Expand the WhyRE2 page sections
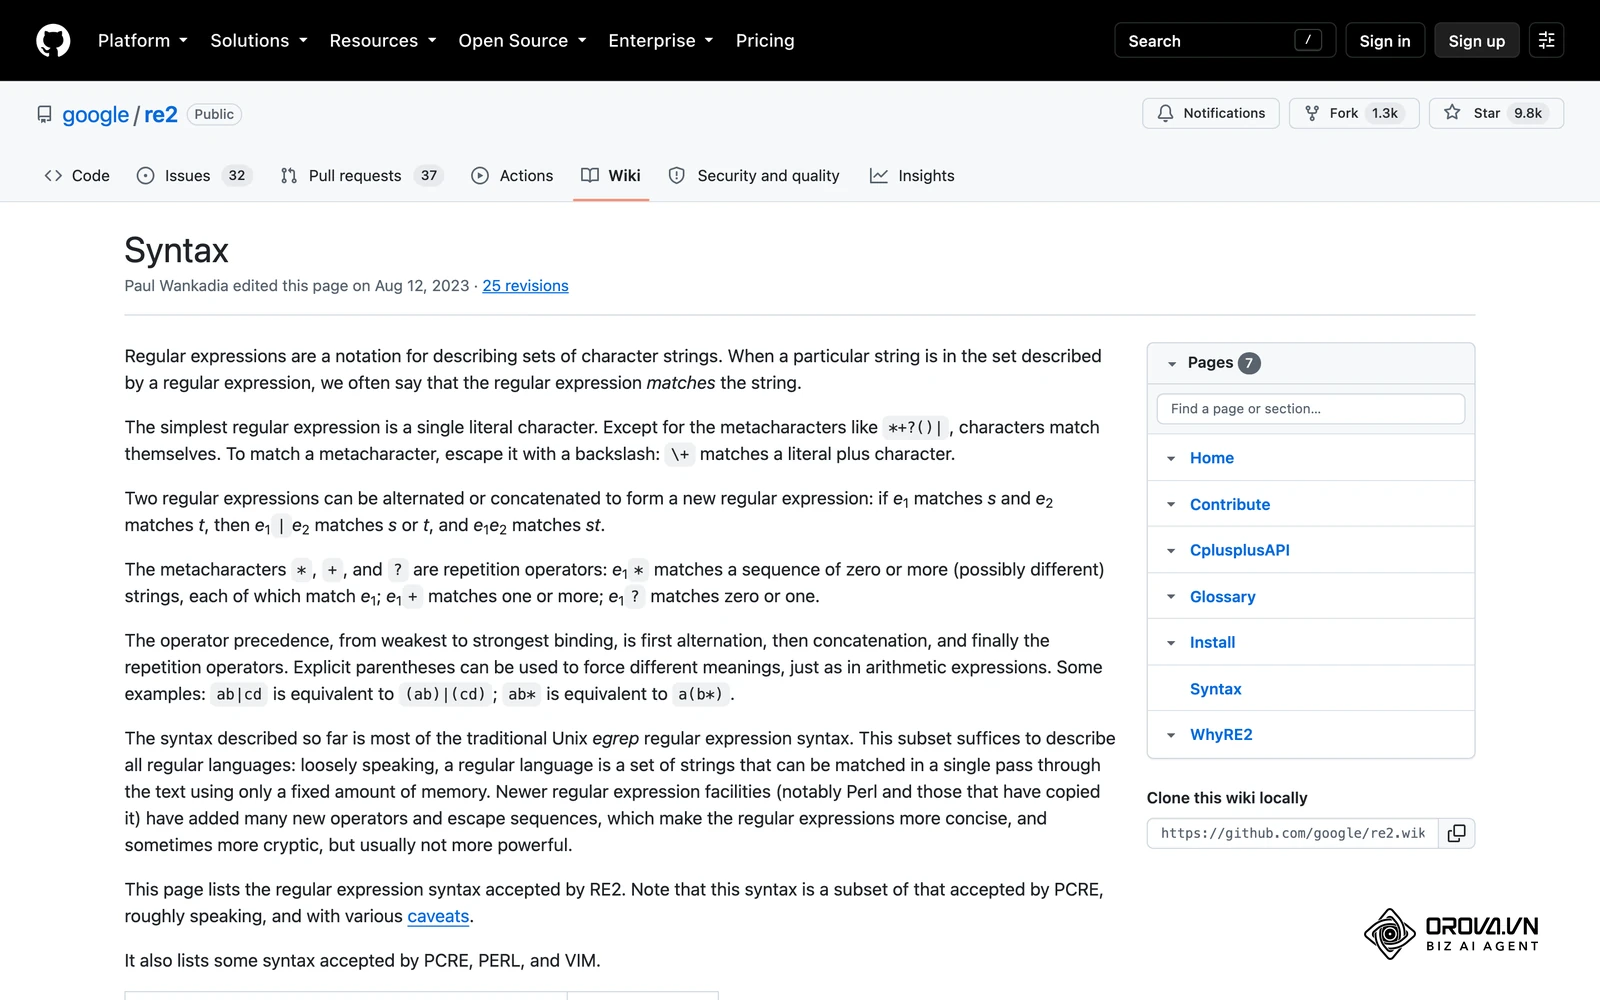This screenshot has width=1600, height=1000. [x=1171, y=735]
